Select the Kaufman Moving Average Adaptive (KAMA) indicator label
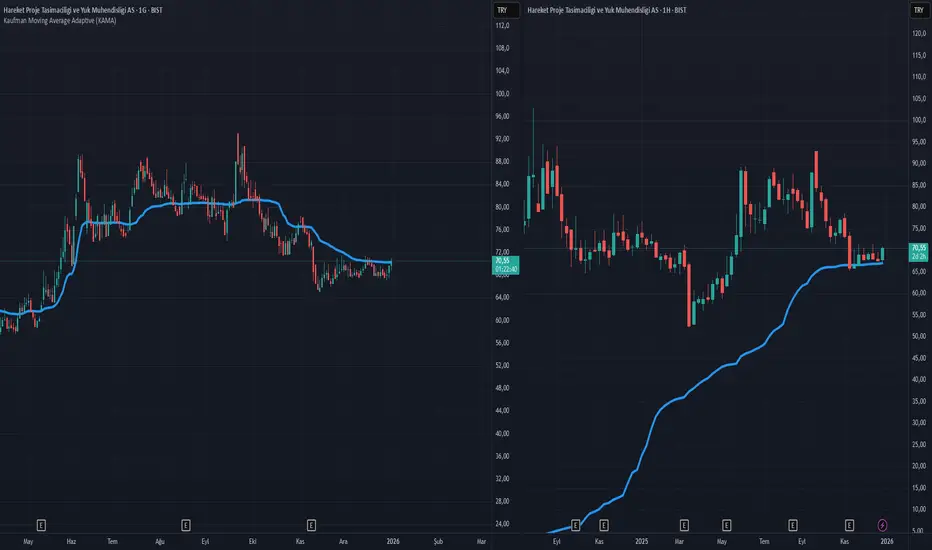This screenshot has height=550, width=932. pos(60,21)
